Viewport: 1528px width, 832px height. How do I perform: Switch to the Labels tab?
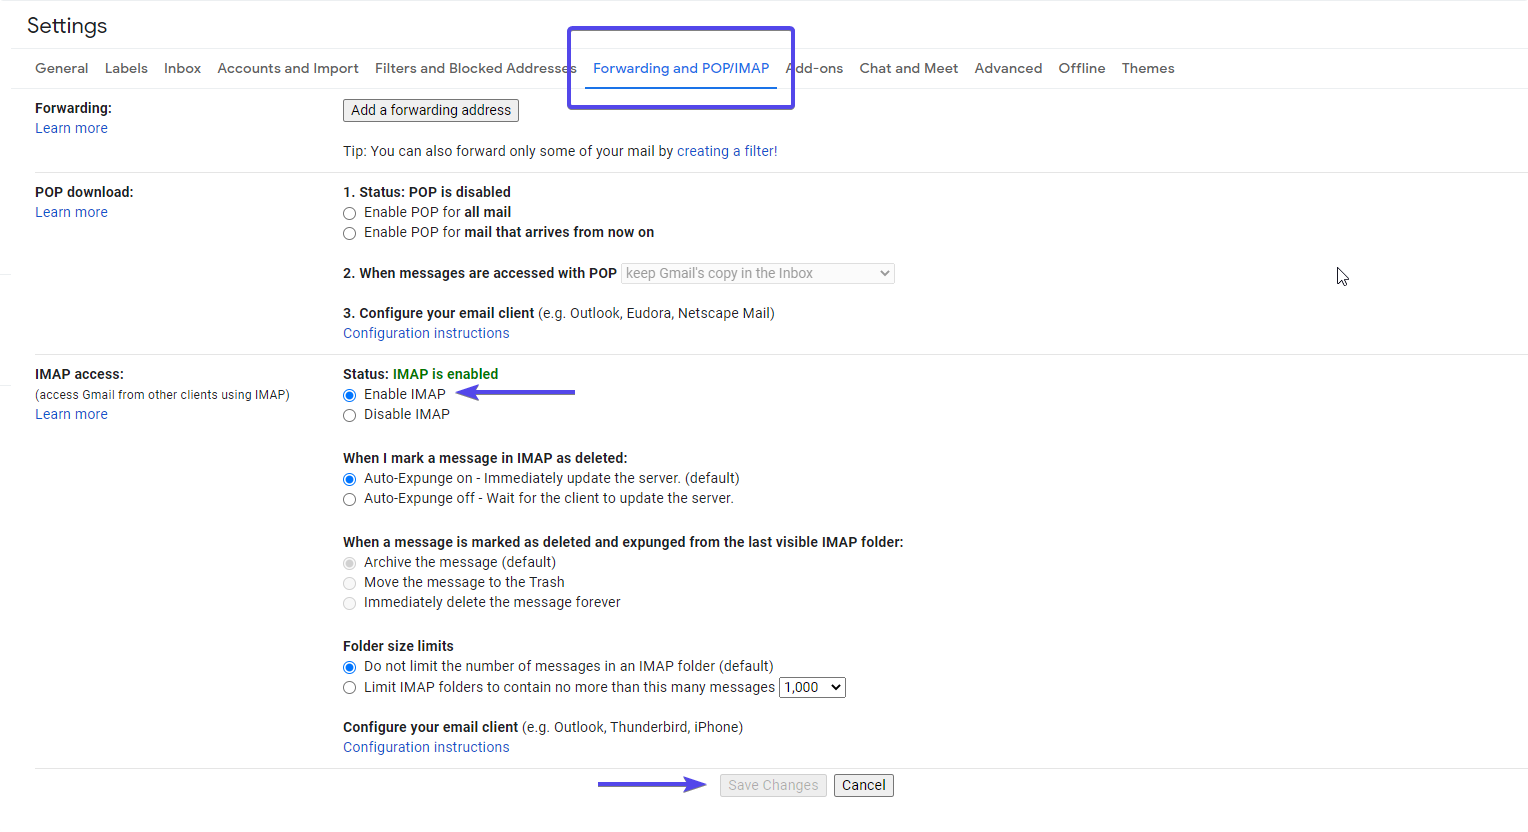click(x=126, y=68)
